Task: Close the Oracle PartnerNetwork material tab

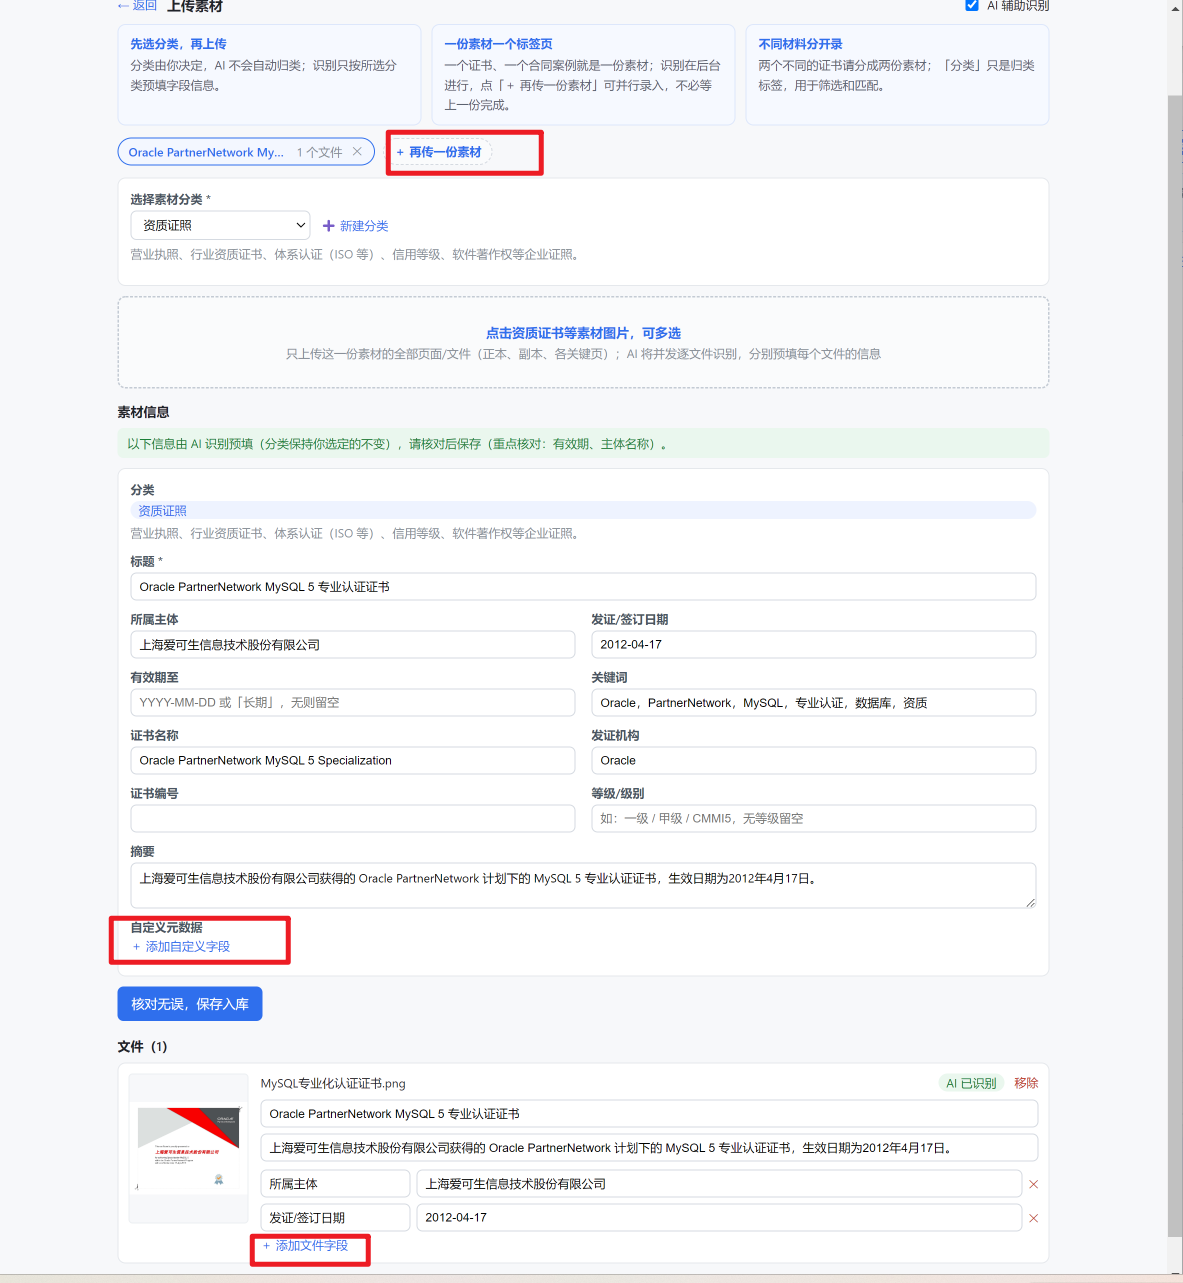Action: pos(357,152)
